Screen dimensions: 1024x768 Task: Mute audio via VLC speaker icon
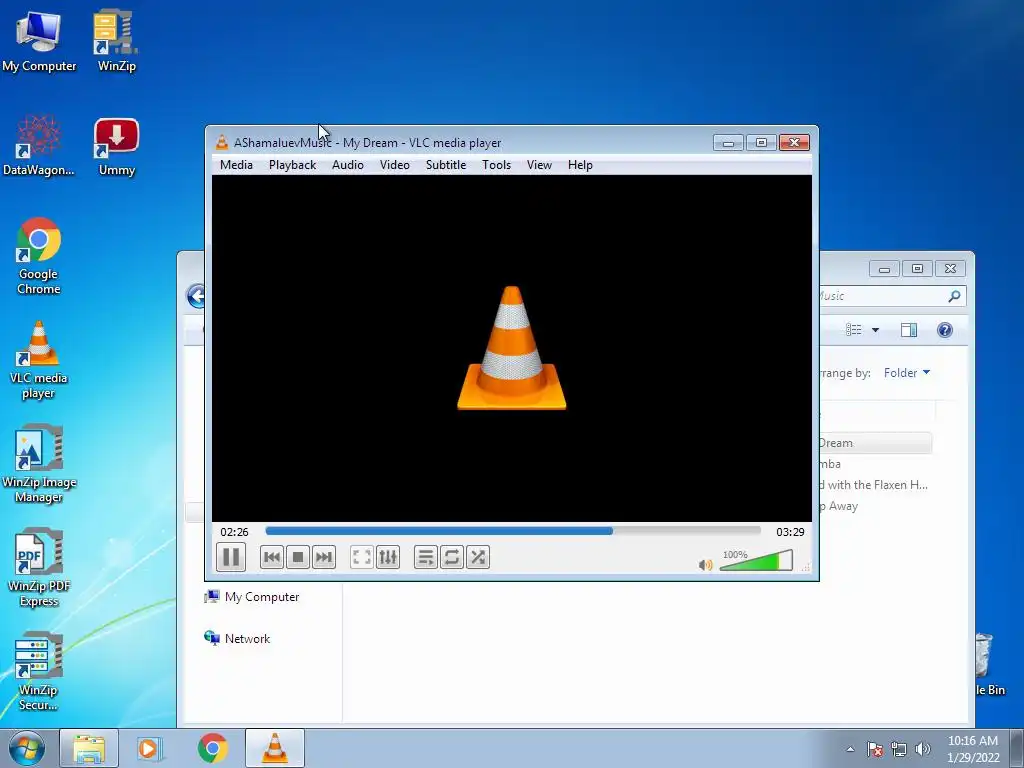pos(705,564)
